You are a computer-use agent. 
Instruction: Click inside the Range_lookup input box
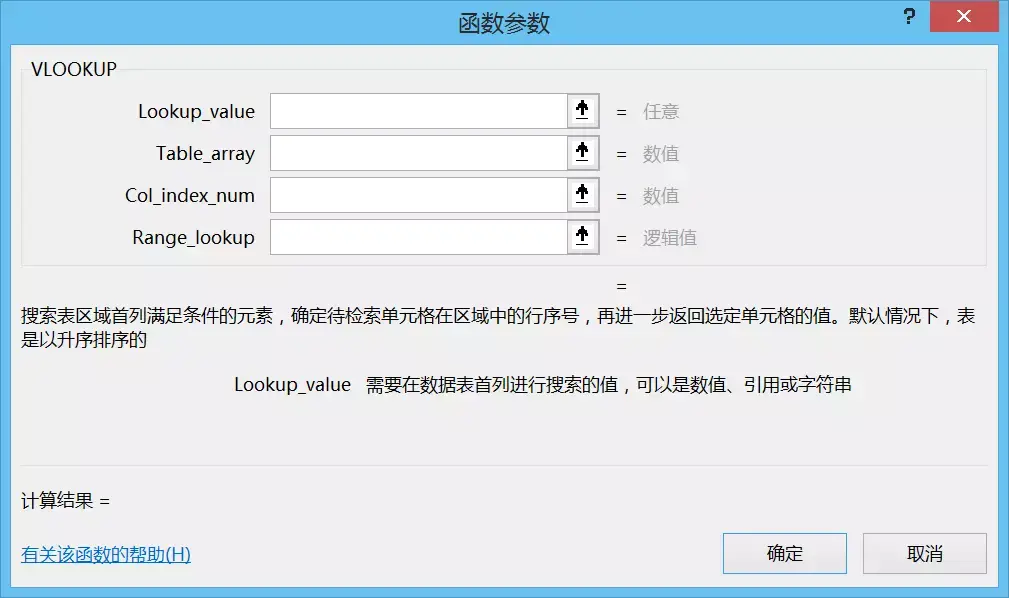click(420, 236)
